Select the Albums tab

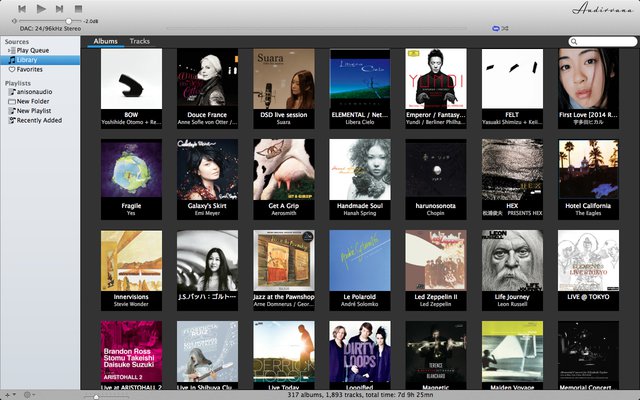click(x=105, y=41)
